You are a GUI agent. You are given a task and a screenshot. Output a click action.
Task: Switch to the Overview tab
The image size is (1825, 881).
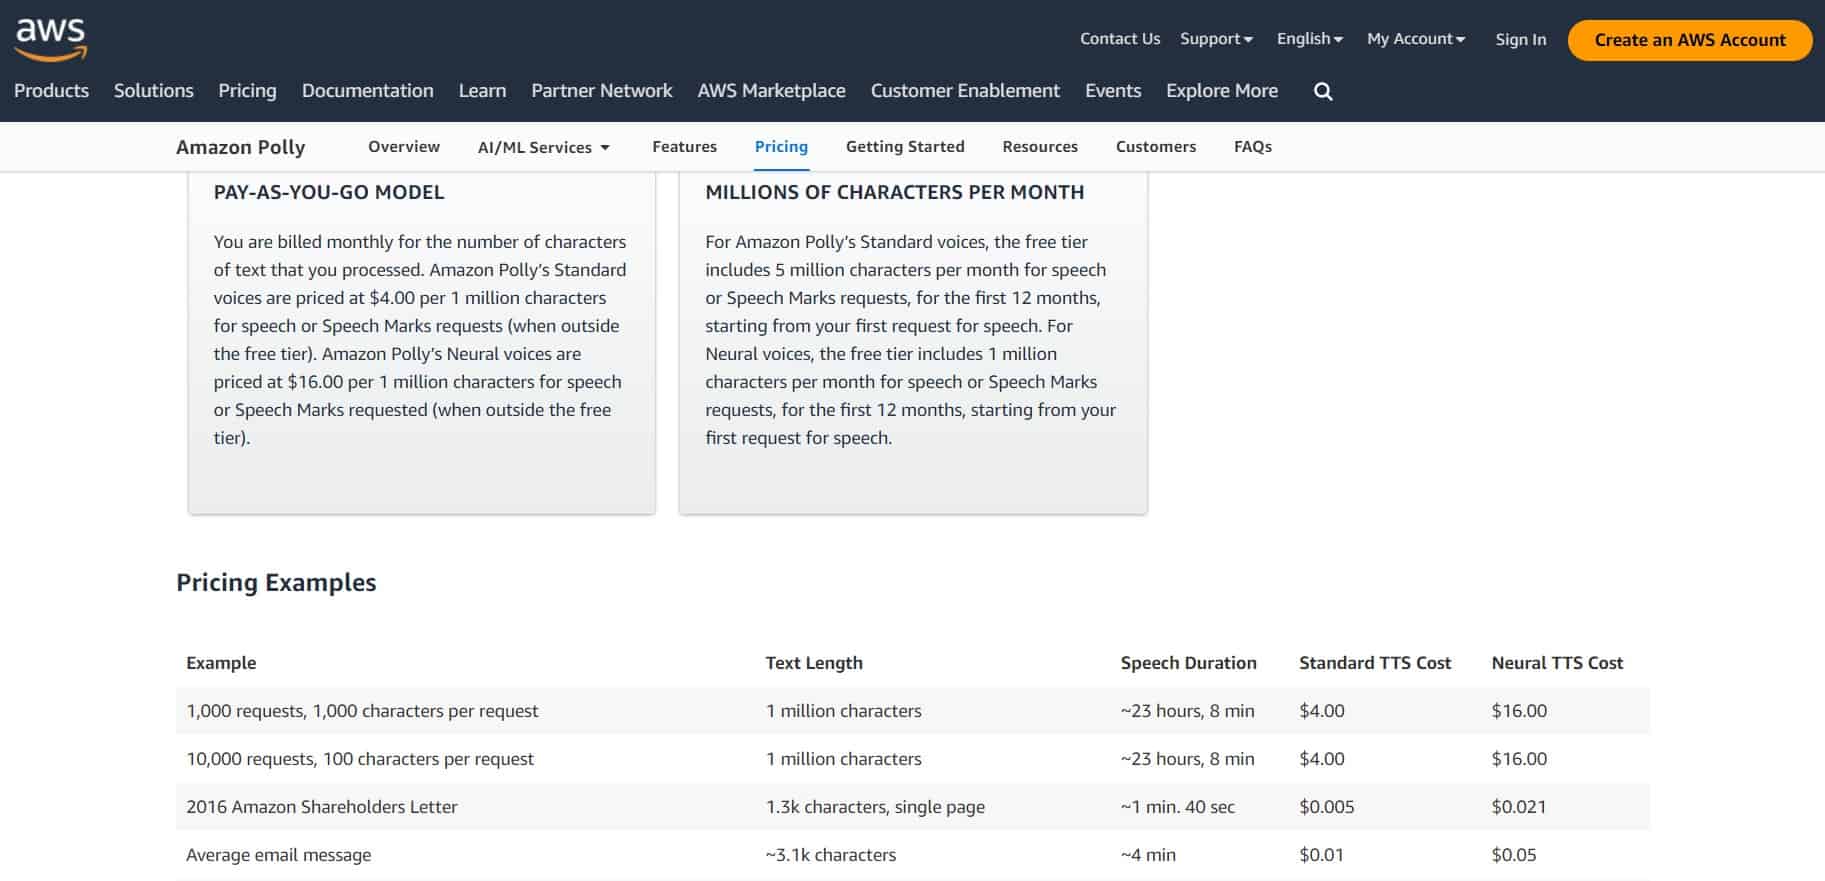[x=404, y=146]
